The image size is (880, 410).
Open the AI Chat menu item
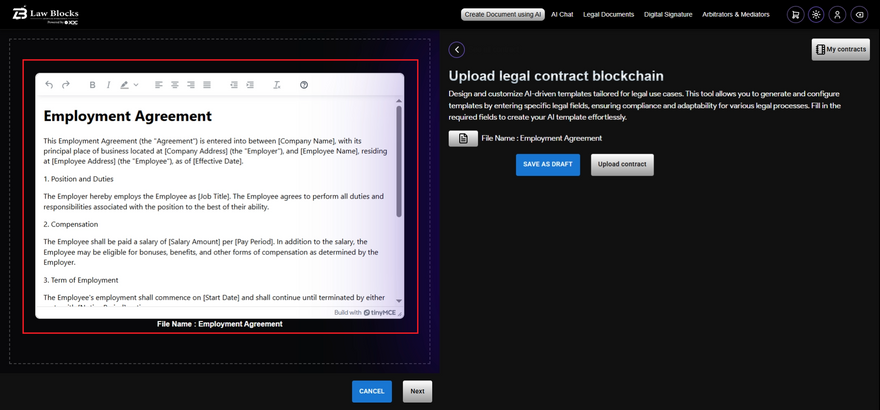(562, 15)
